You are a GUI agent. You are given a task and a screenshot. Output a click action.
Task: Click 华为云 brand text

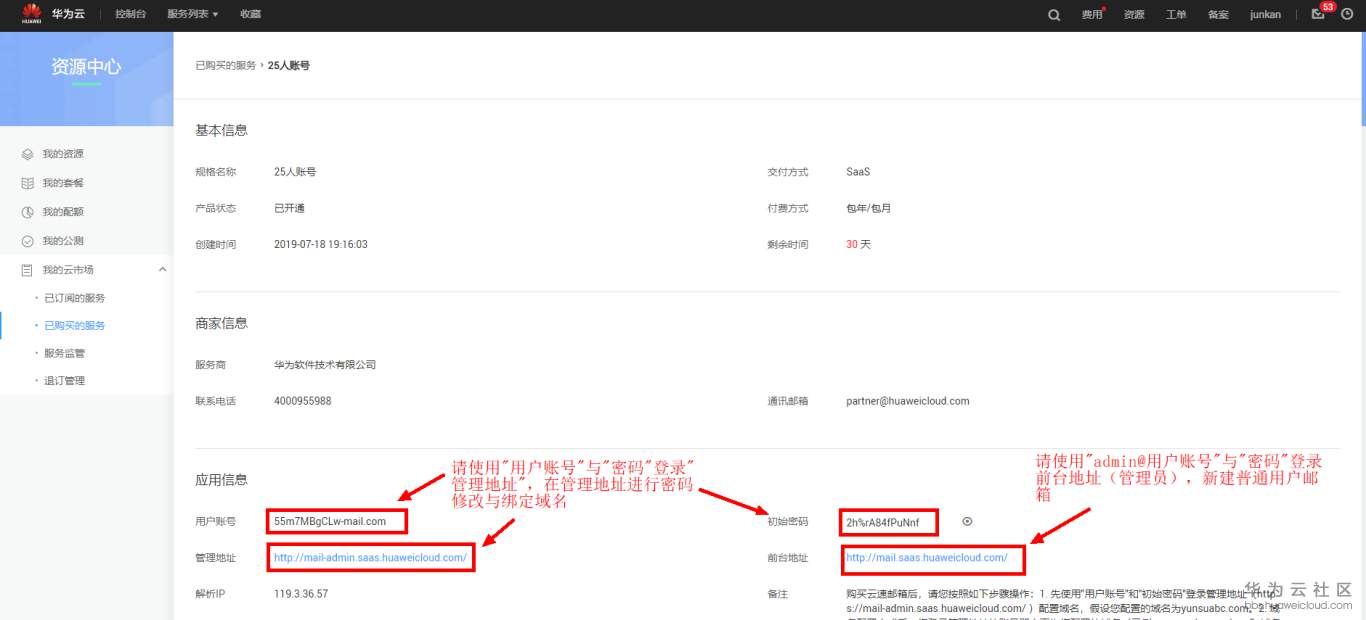coord(68,14)
